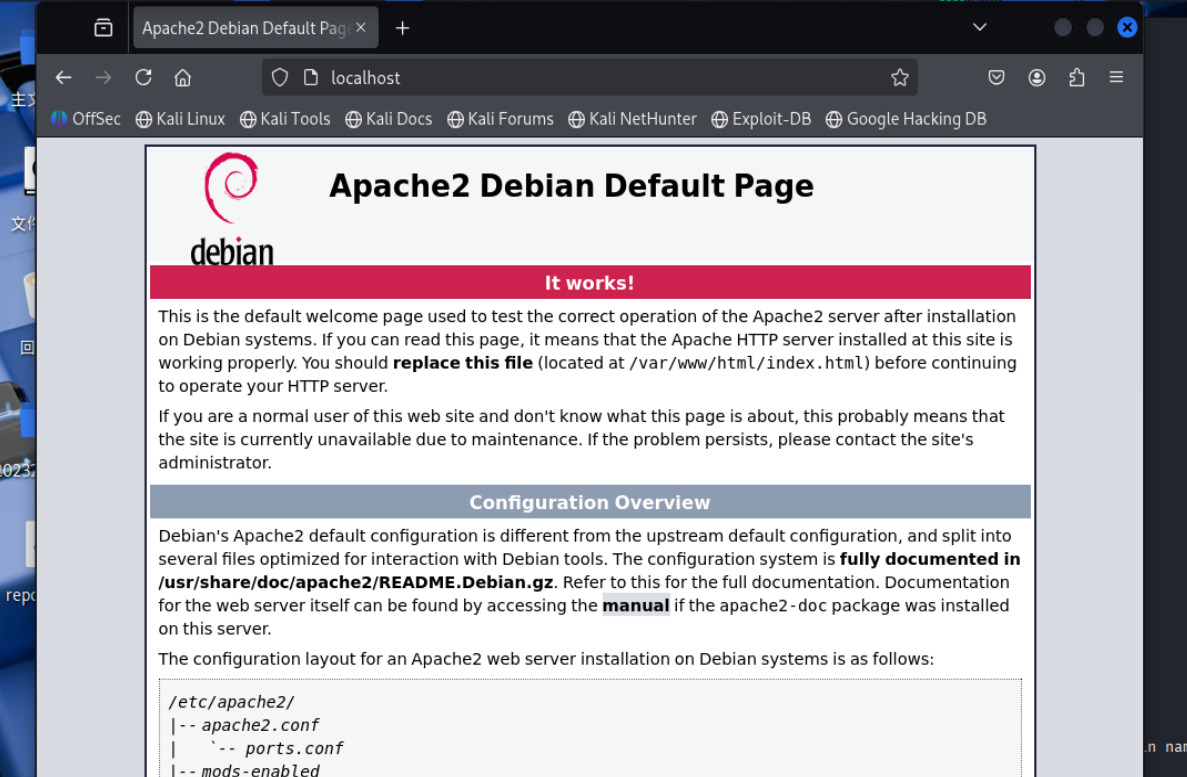
Task: Open the Extensions puzzle icon
Action: 1076,77
